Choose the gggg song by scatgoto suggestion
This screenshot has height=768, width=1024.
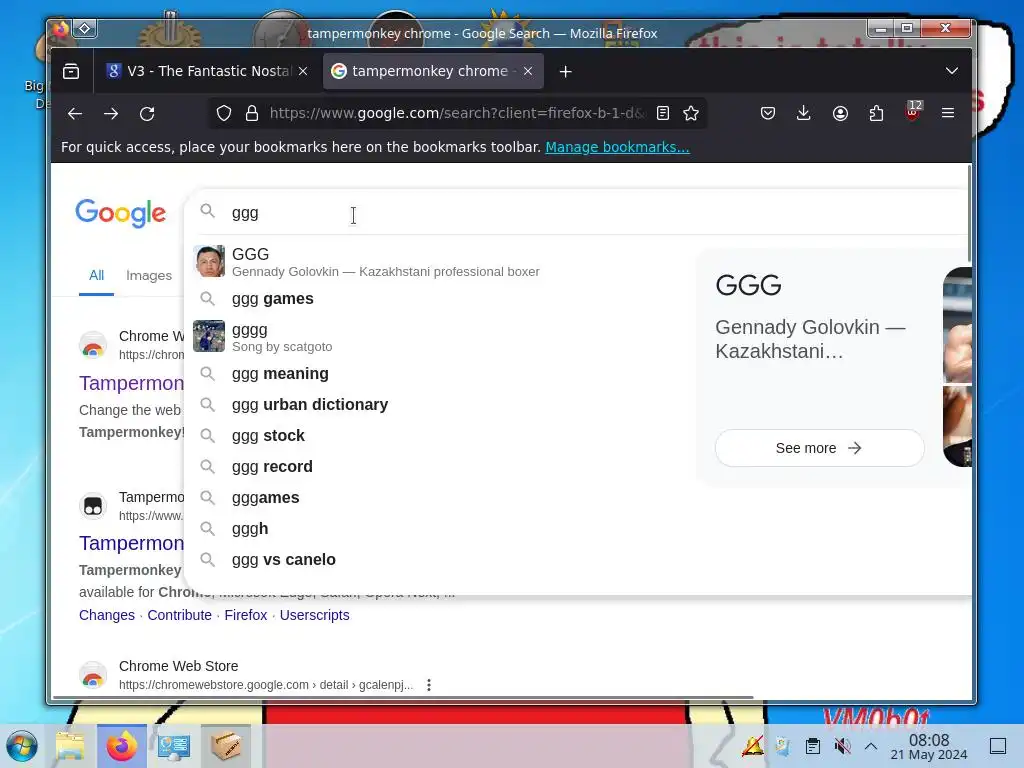[x=438, y=337]
